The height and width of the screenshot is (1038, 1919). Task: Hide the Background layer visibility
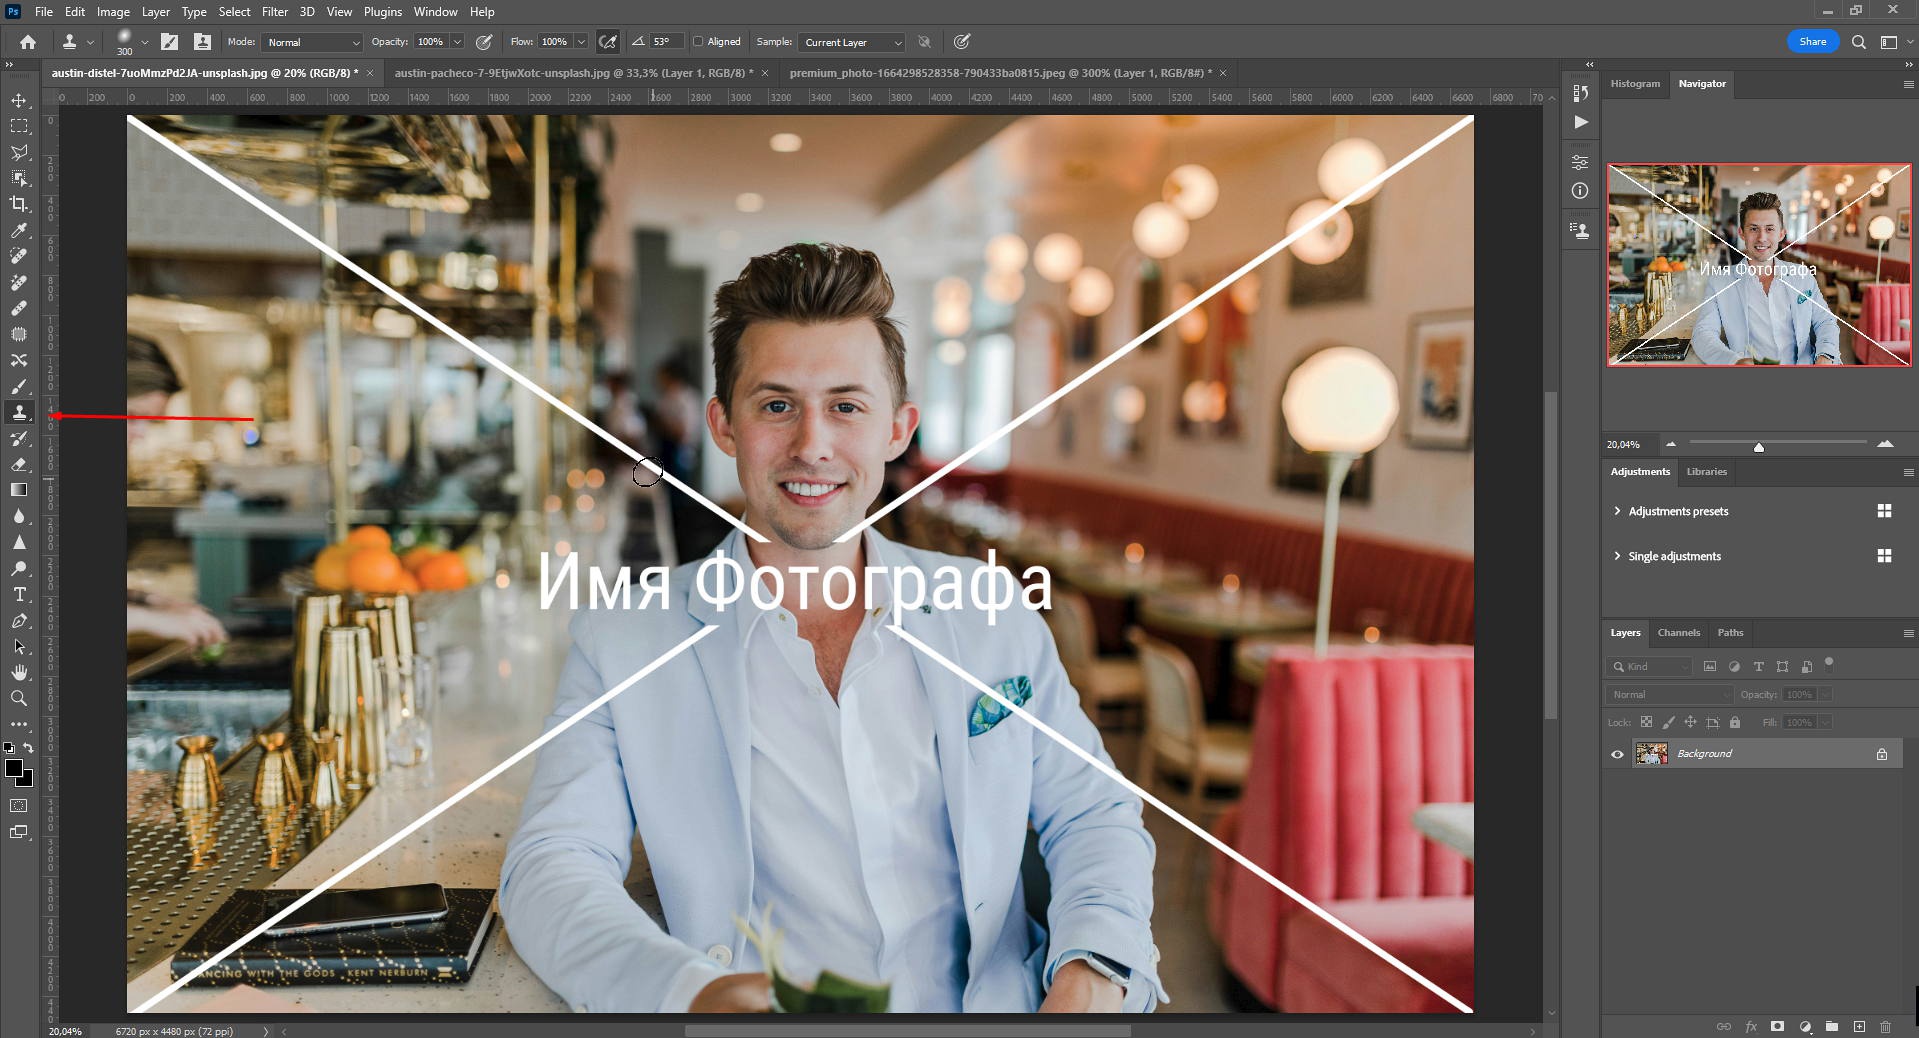(x=1617, y=754)
